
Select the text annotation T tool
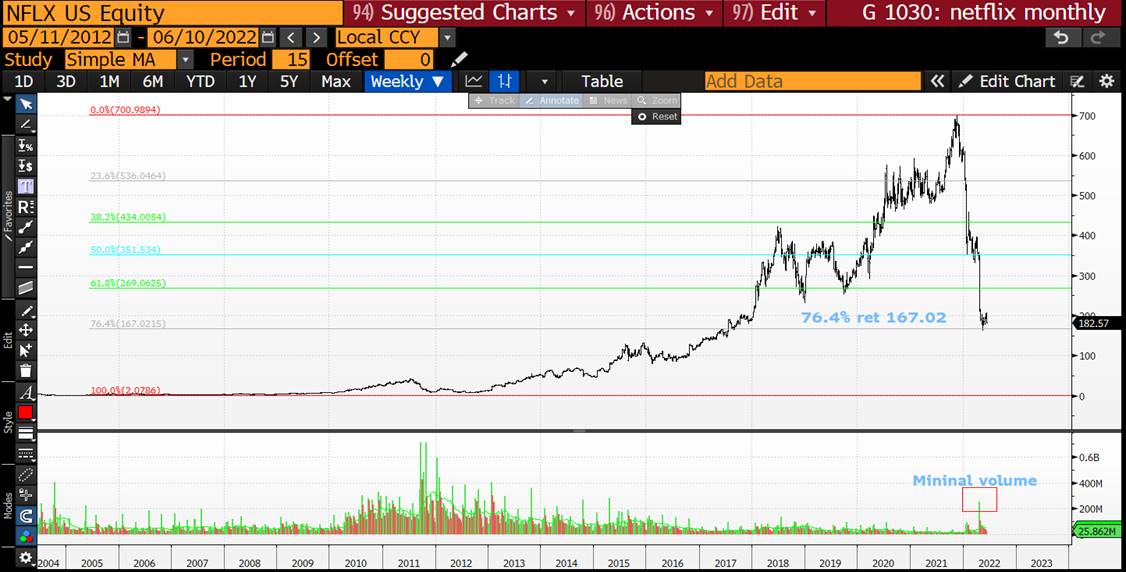tap(26, 187)
